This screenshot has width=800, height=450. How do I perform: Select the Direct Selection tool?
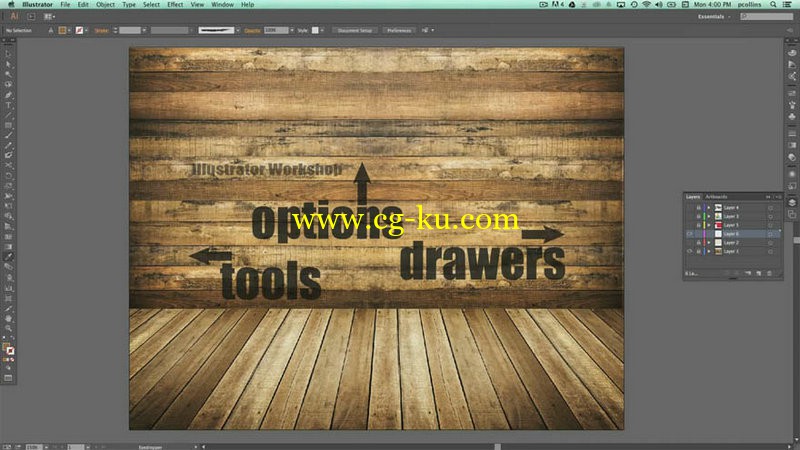tap(8, 64)
